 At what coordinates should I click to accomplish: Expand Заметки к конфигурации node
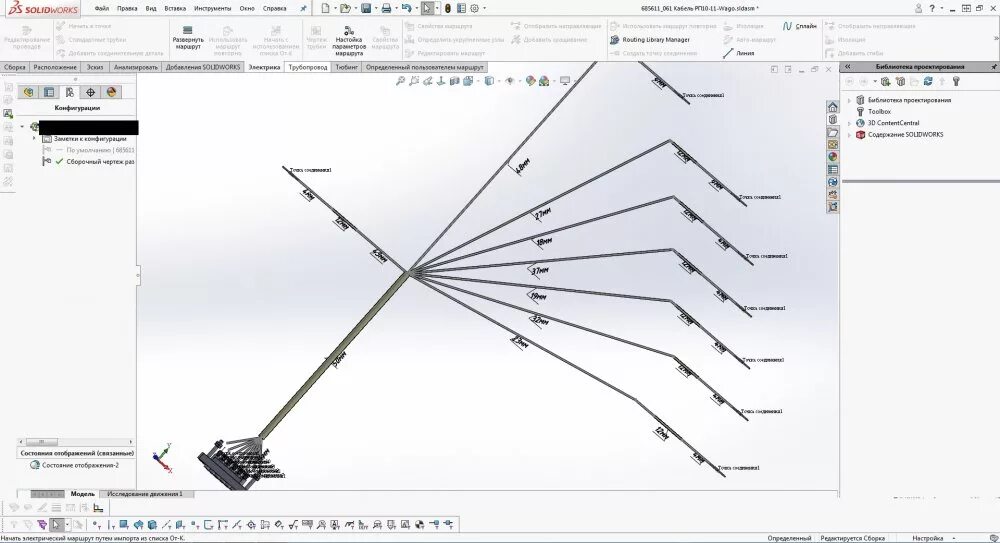[x=34, y=138]
